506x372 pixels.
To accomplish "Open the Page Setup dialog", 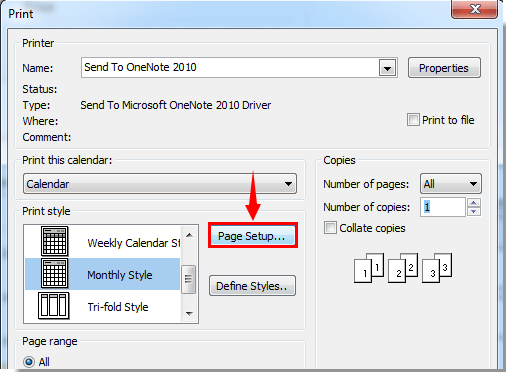I will (253, 236).
